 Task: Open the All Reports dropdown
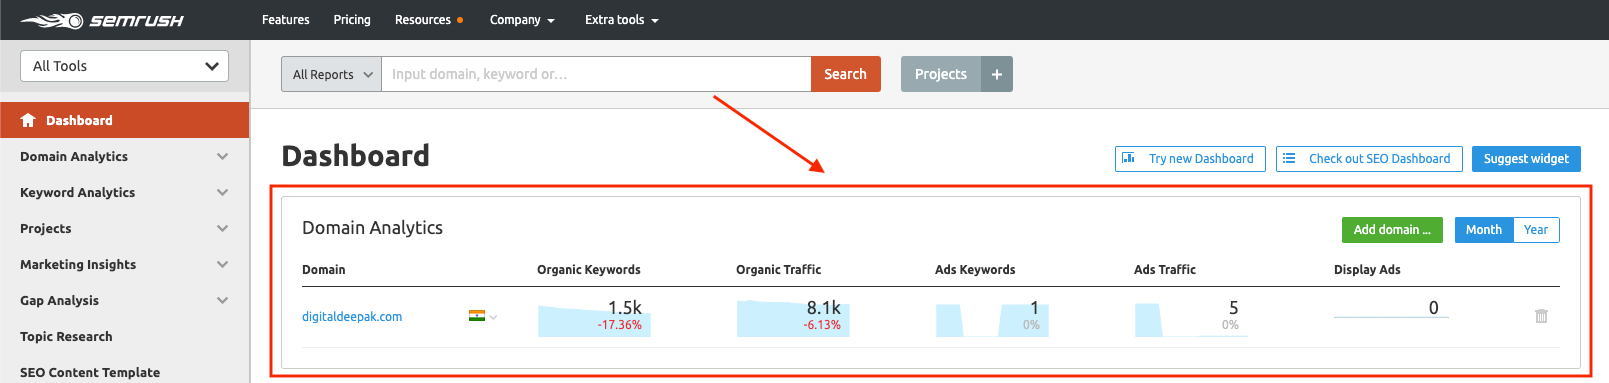click(x=331, y=74)
